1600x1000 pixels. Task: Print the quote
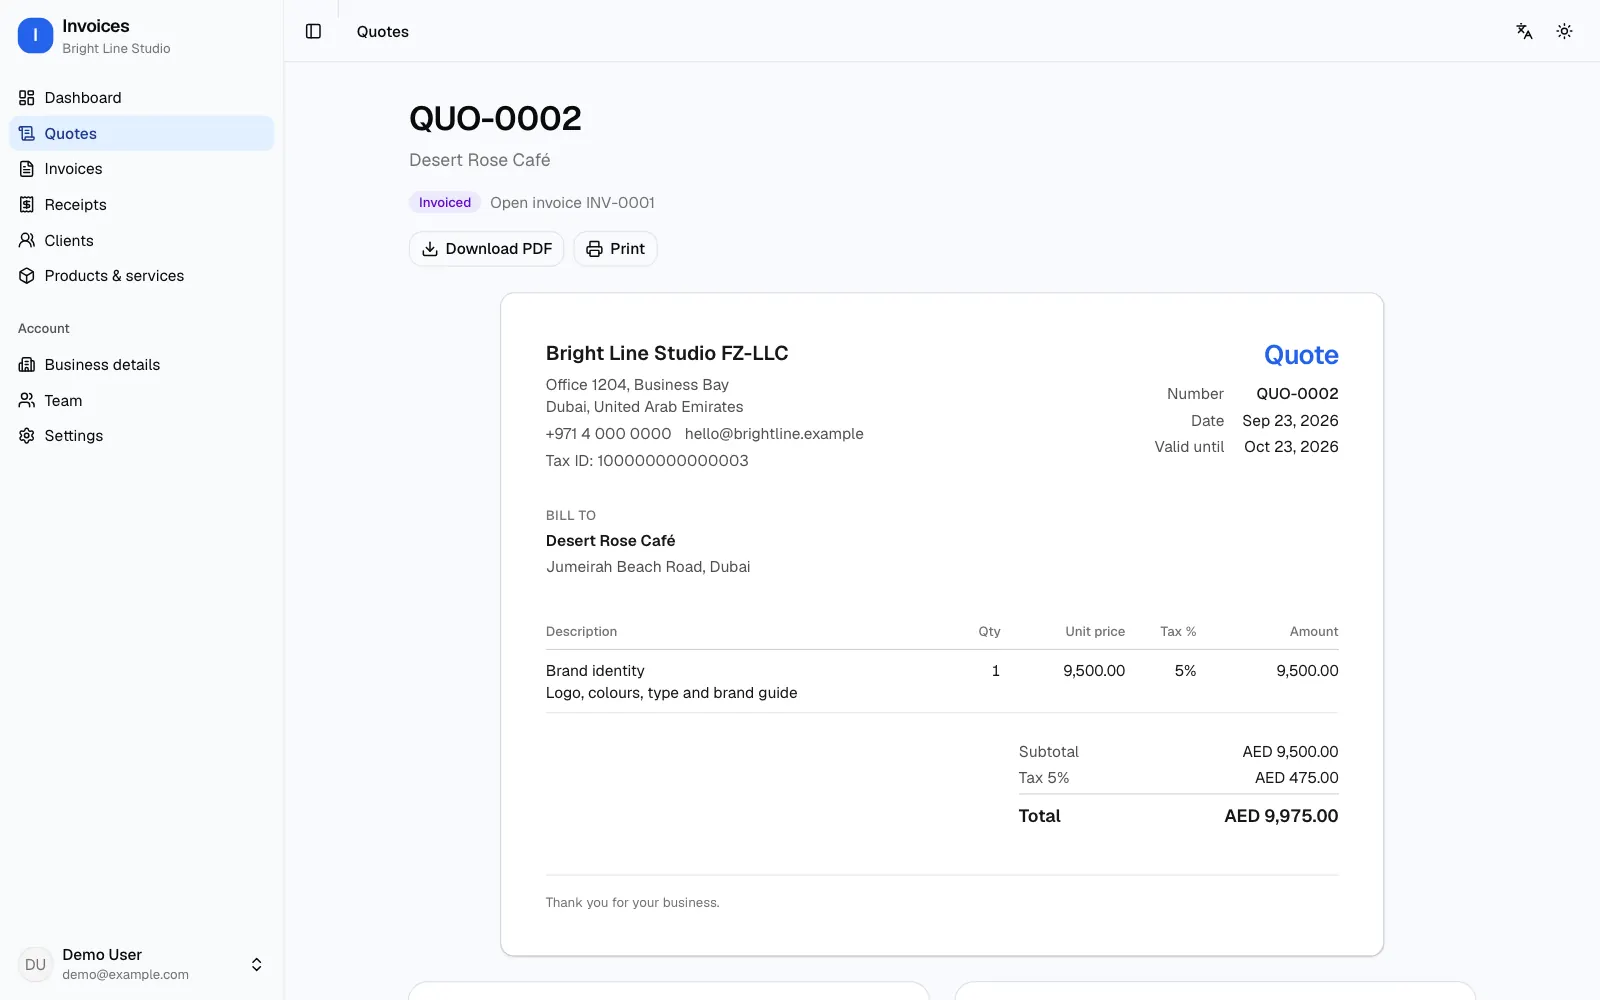tap(615, 249)
